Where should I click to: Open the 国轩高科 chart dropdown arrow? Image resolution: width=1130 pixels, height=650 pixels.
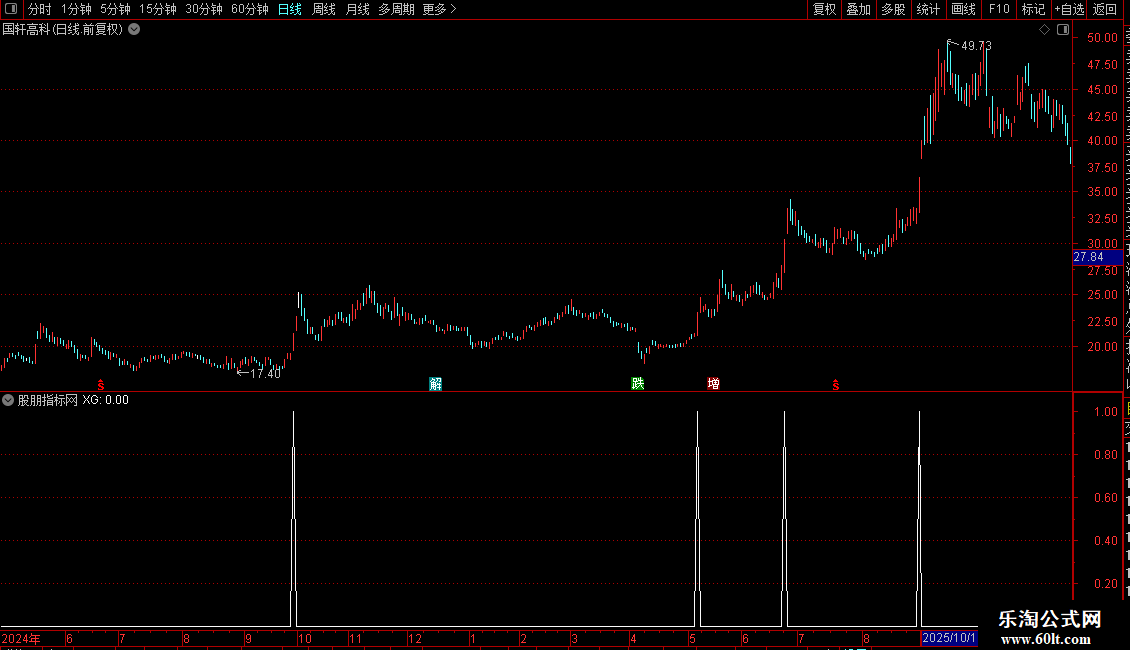(x=134, y=30)
